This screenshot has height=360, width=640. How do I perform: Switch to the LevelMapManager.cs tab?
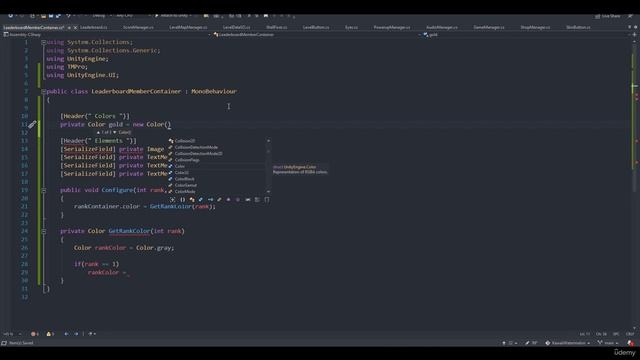[x=188, y=27]
